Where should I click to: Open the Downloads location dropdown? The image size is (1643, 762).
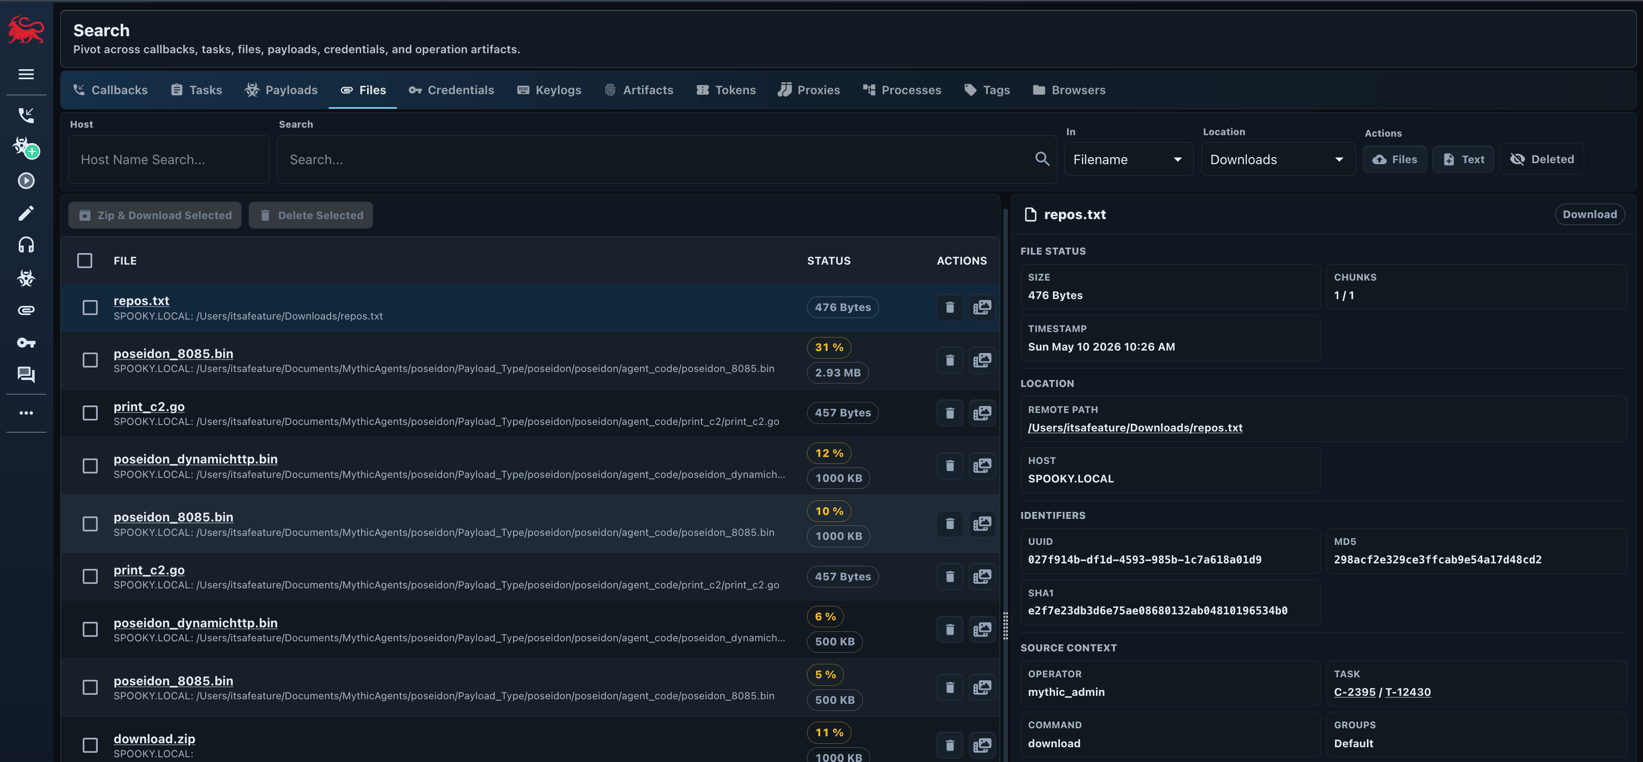click(x=1277, y=159)
